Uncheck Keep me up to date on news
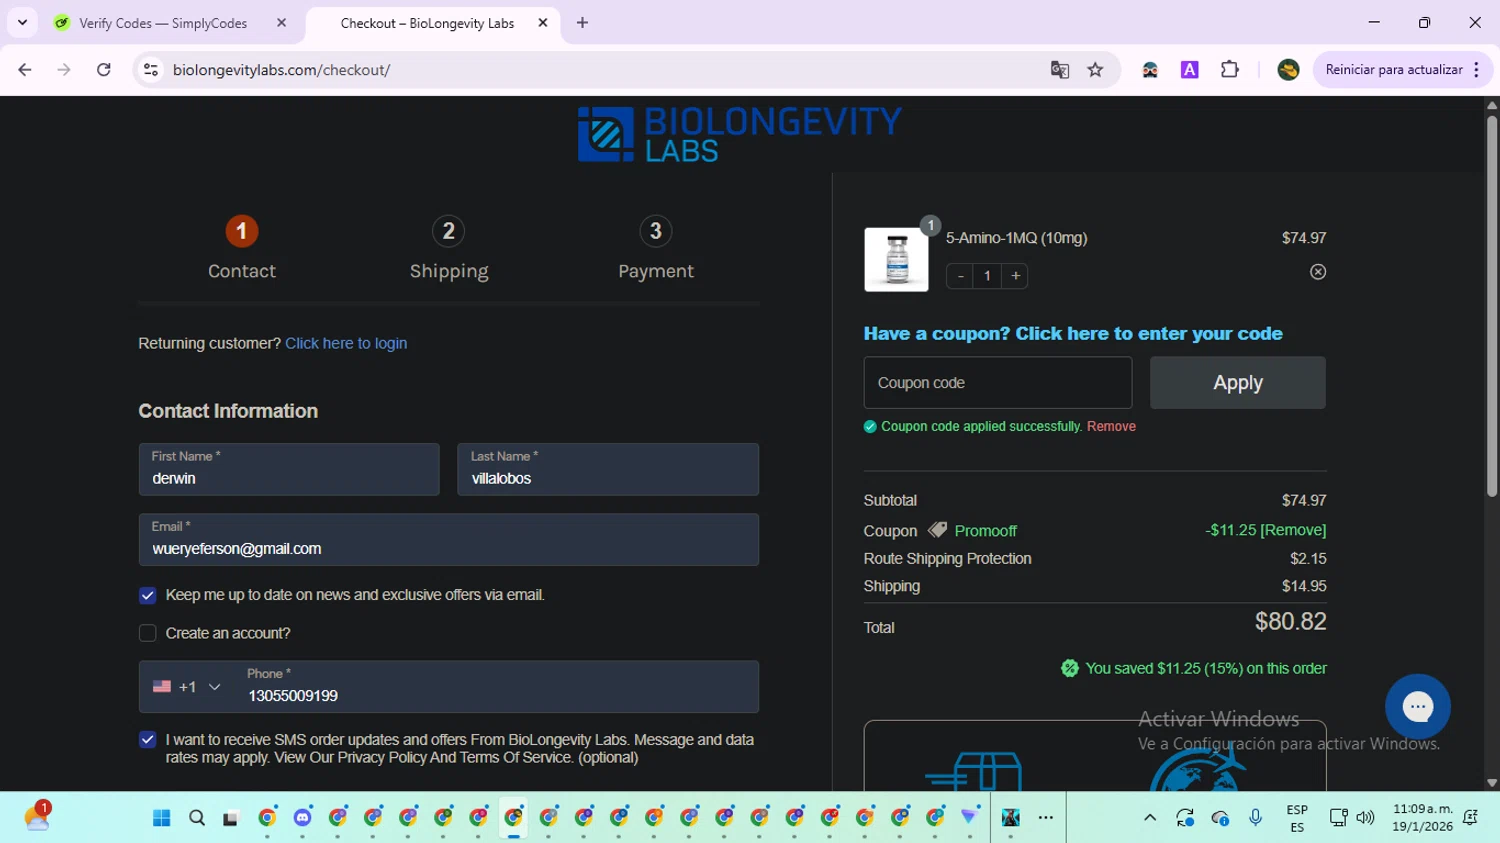Image resolution: width=1500 pixels, height=843 pixels. (147, 596)
